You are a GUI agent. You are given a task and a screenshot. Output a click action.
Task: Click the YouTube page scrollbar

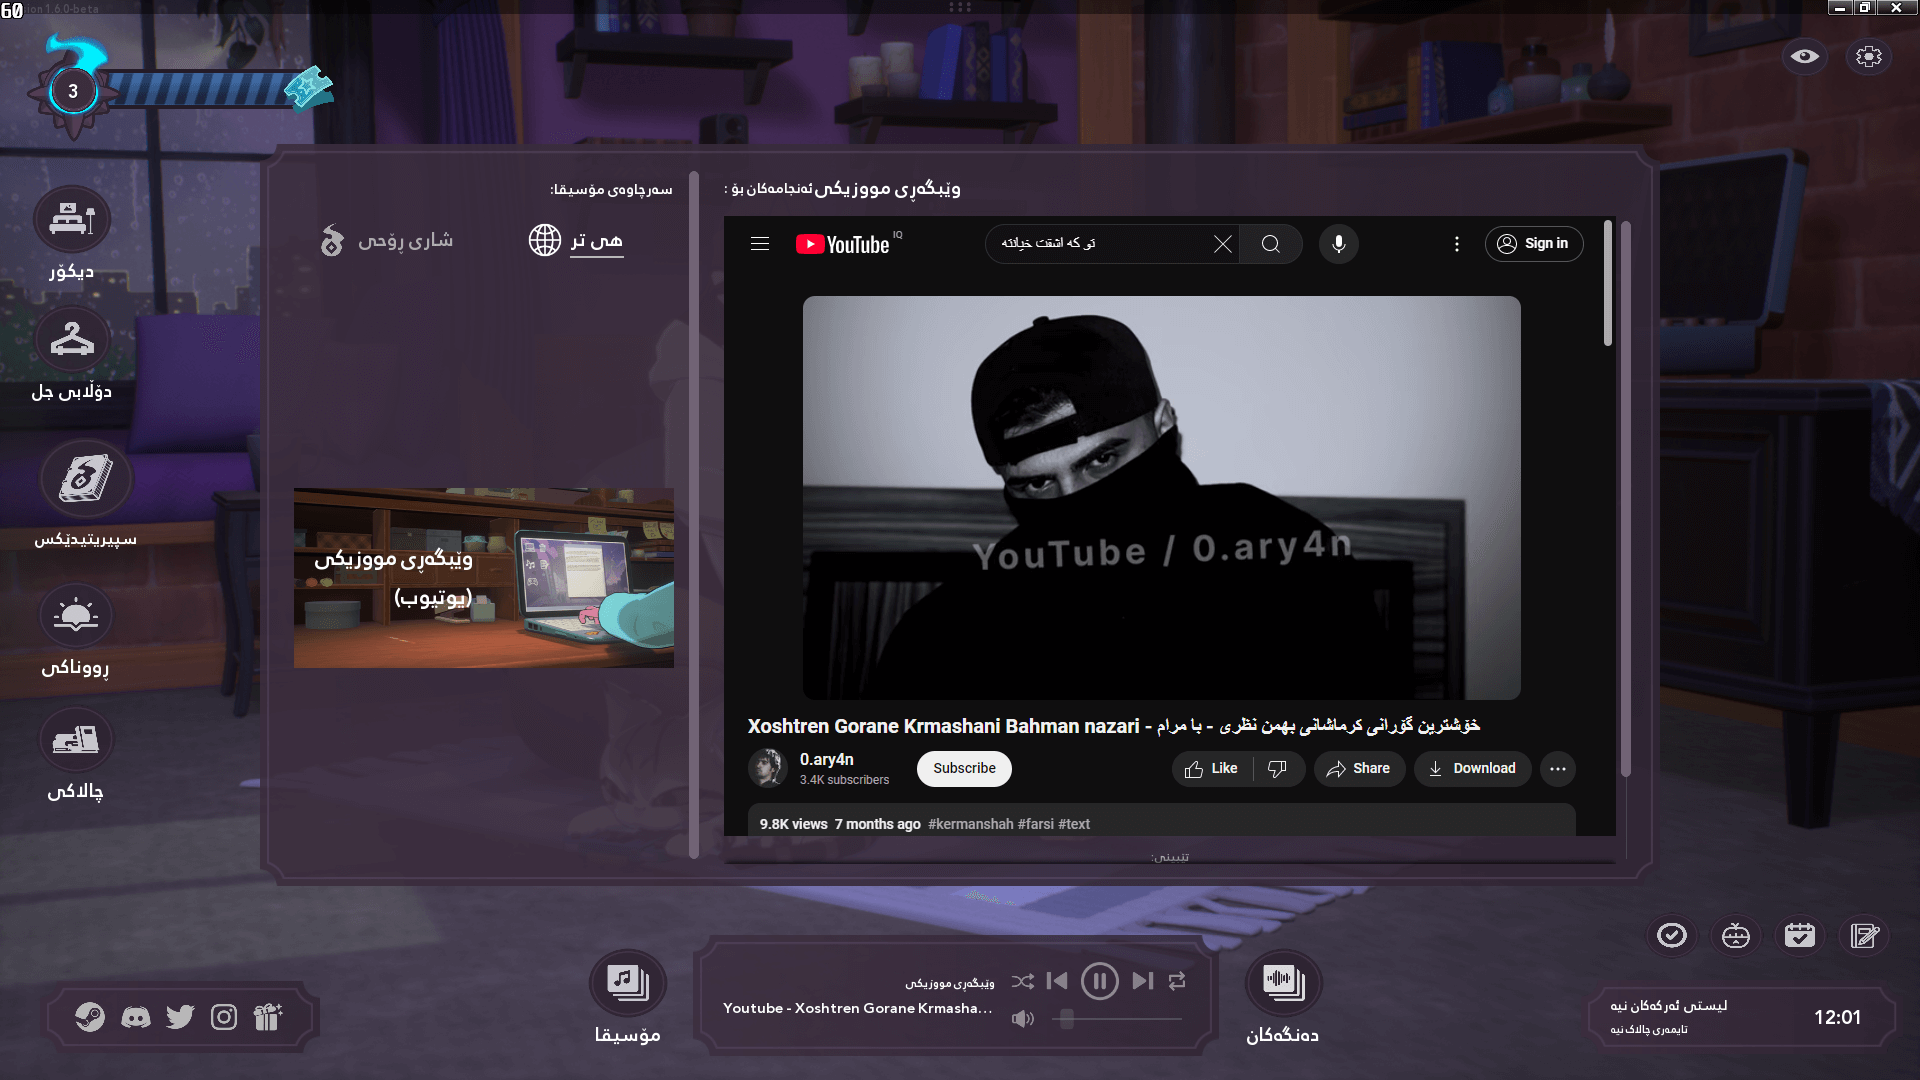click(1608, 284)
